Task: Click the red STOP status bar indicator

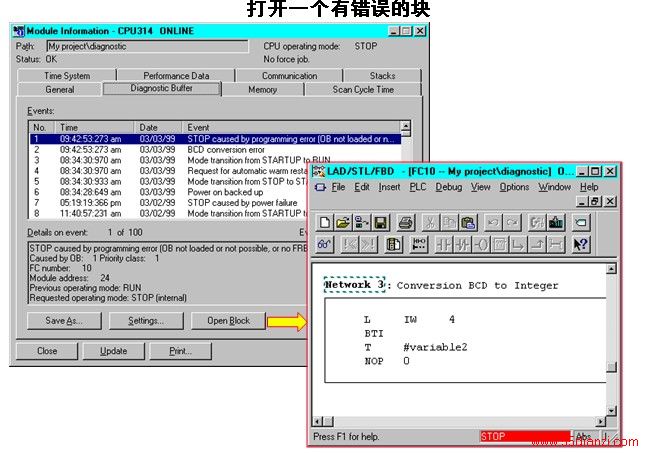Action: point(525,436)
